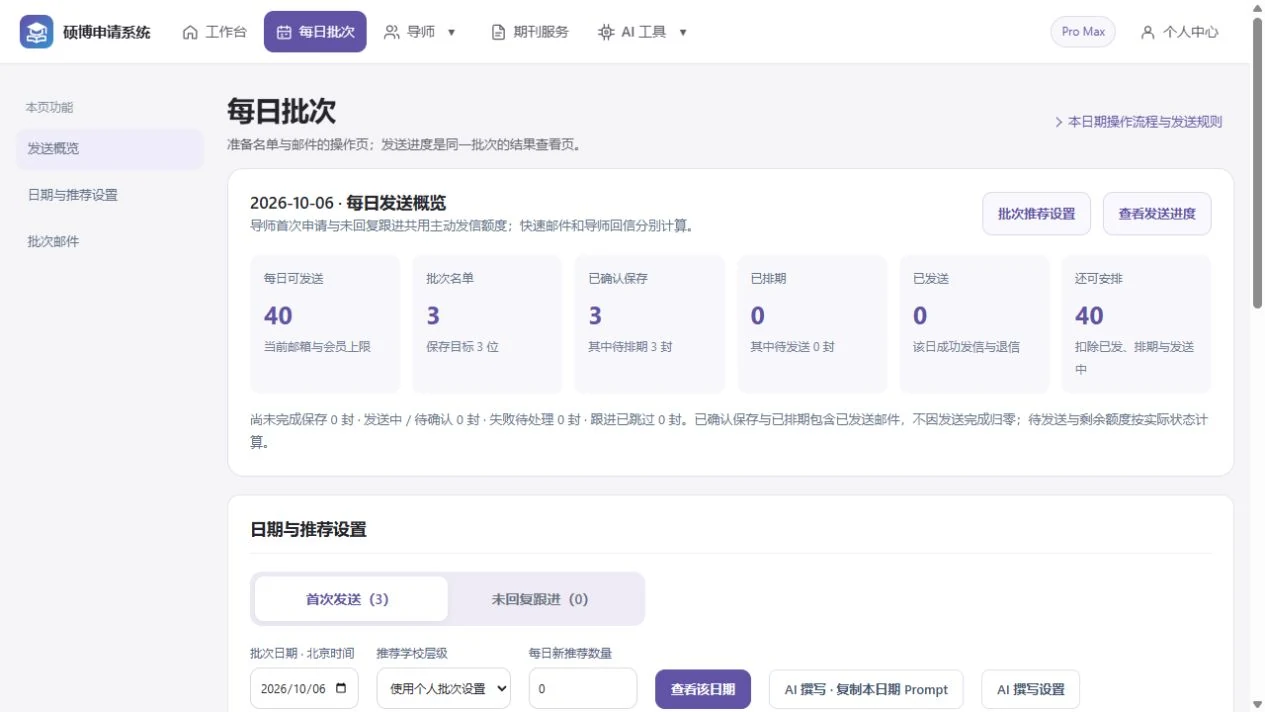Expand the AI 工具 dropdown arrow
This screenshot has width=1265, height=712.
[683, 32]
